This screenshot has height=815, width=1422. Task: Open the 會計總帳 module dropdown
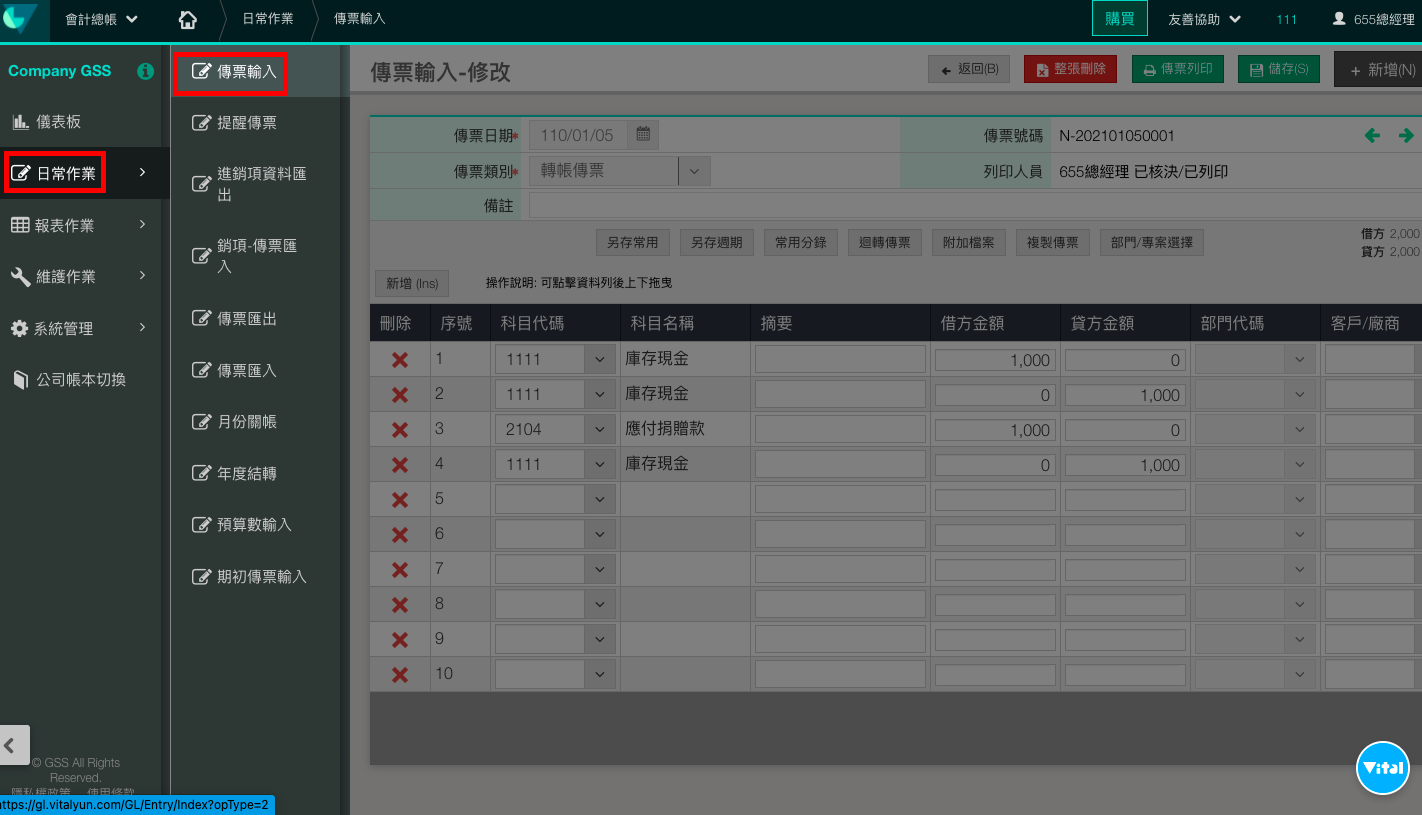tap(101, 20)
